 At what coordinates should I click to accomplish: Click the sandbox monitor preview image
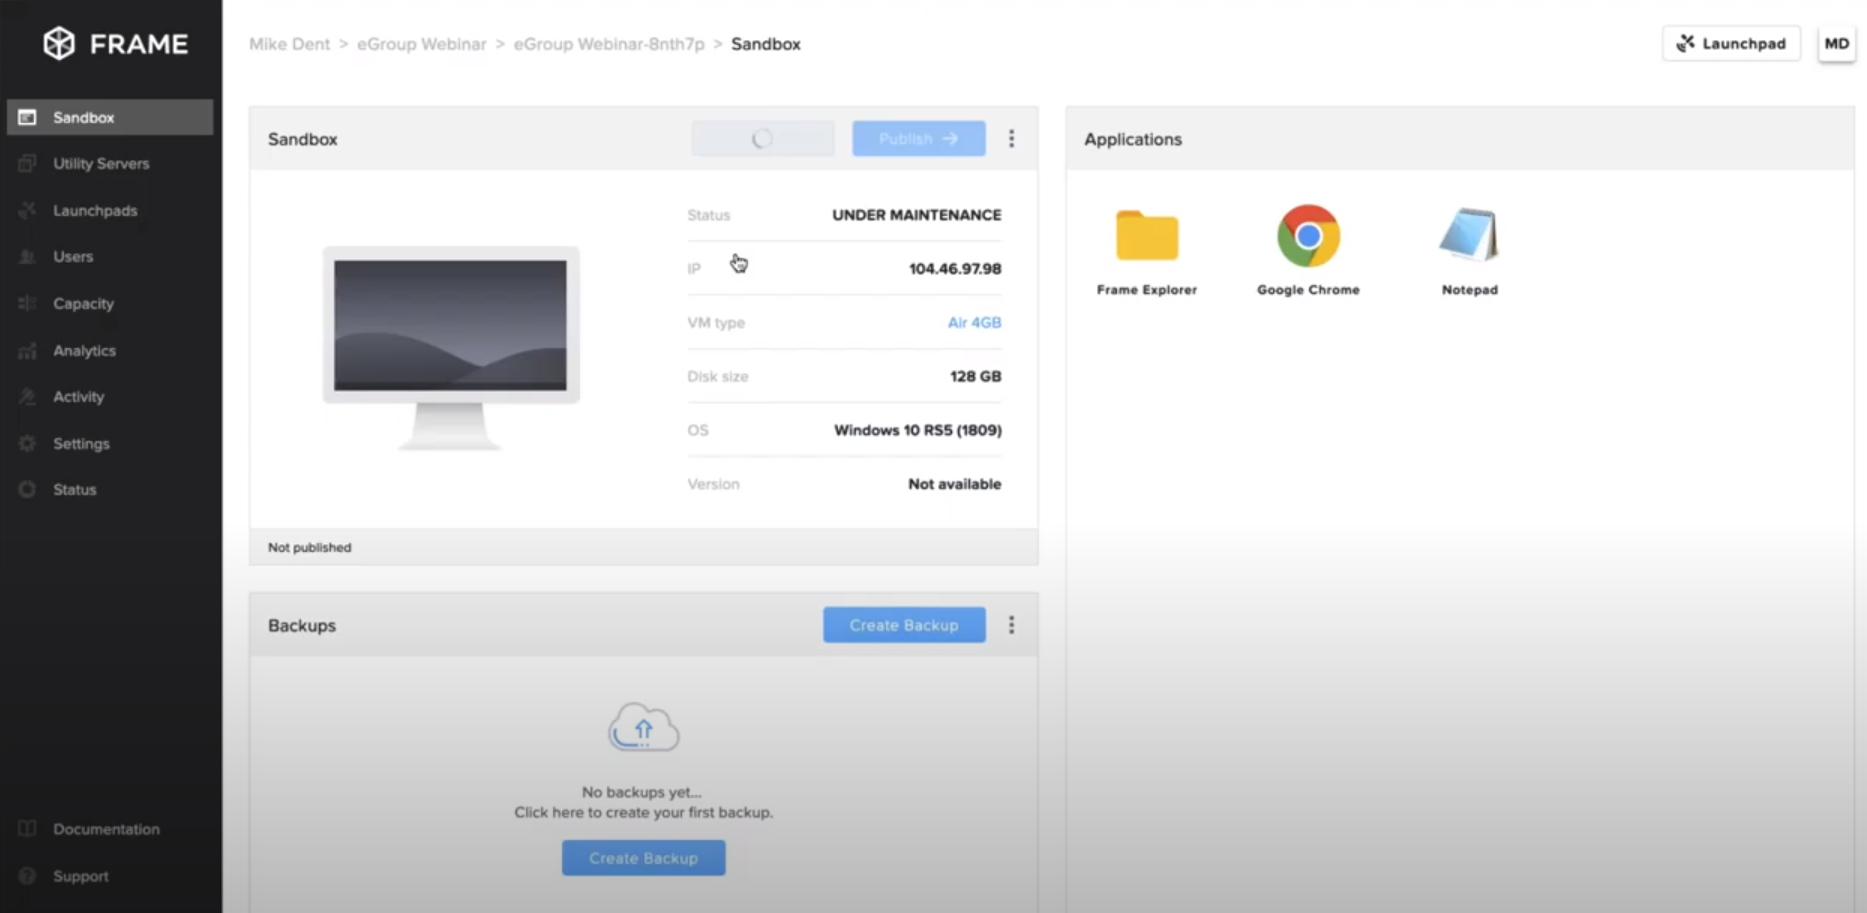(x=451, y=347)
